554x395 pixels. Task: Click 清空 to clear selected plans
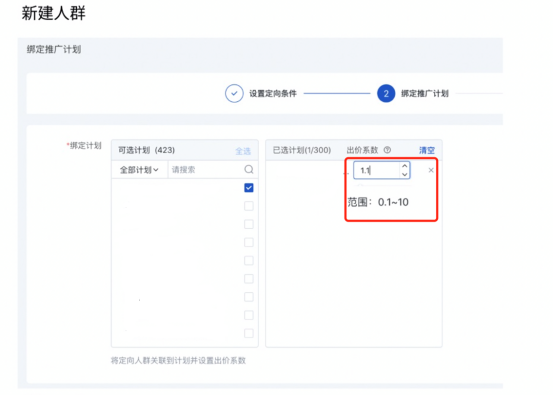click(x=427, y=150)
